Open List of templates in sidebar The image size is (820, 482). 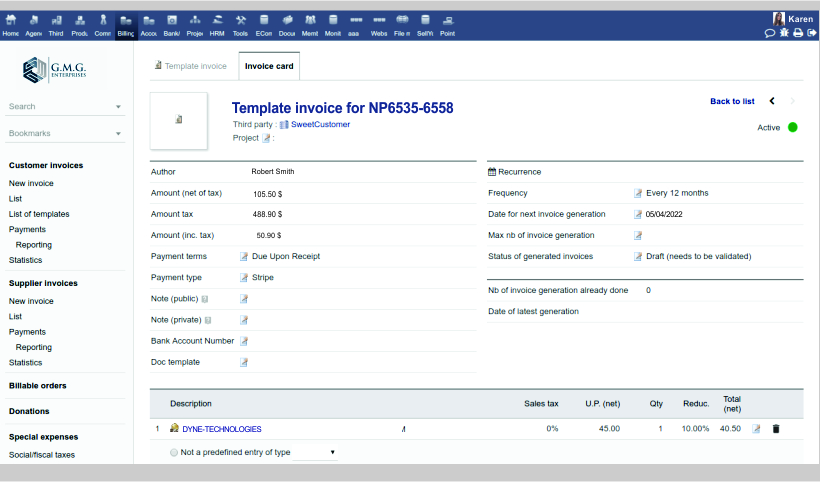[x=39, y=214]
